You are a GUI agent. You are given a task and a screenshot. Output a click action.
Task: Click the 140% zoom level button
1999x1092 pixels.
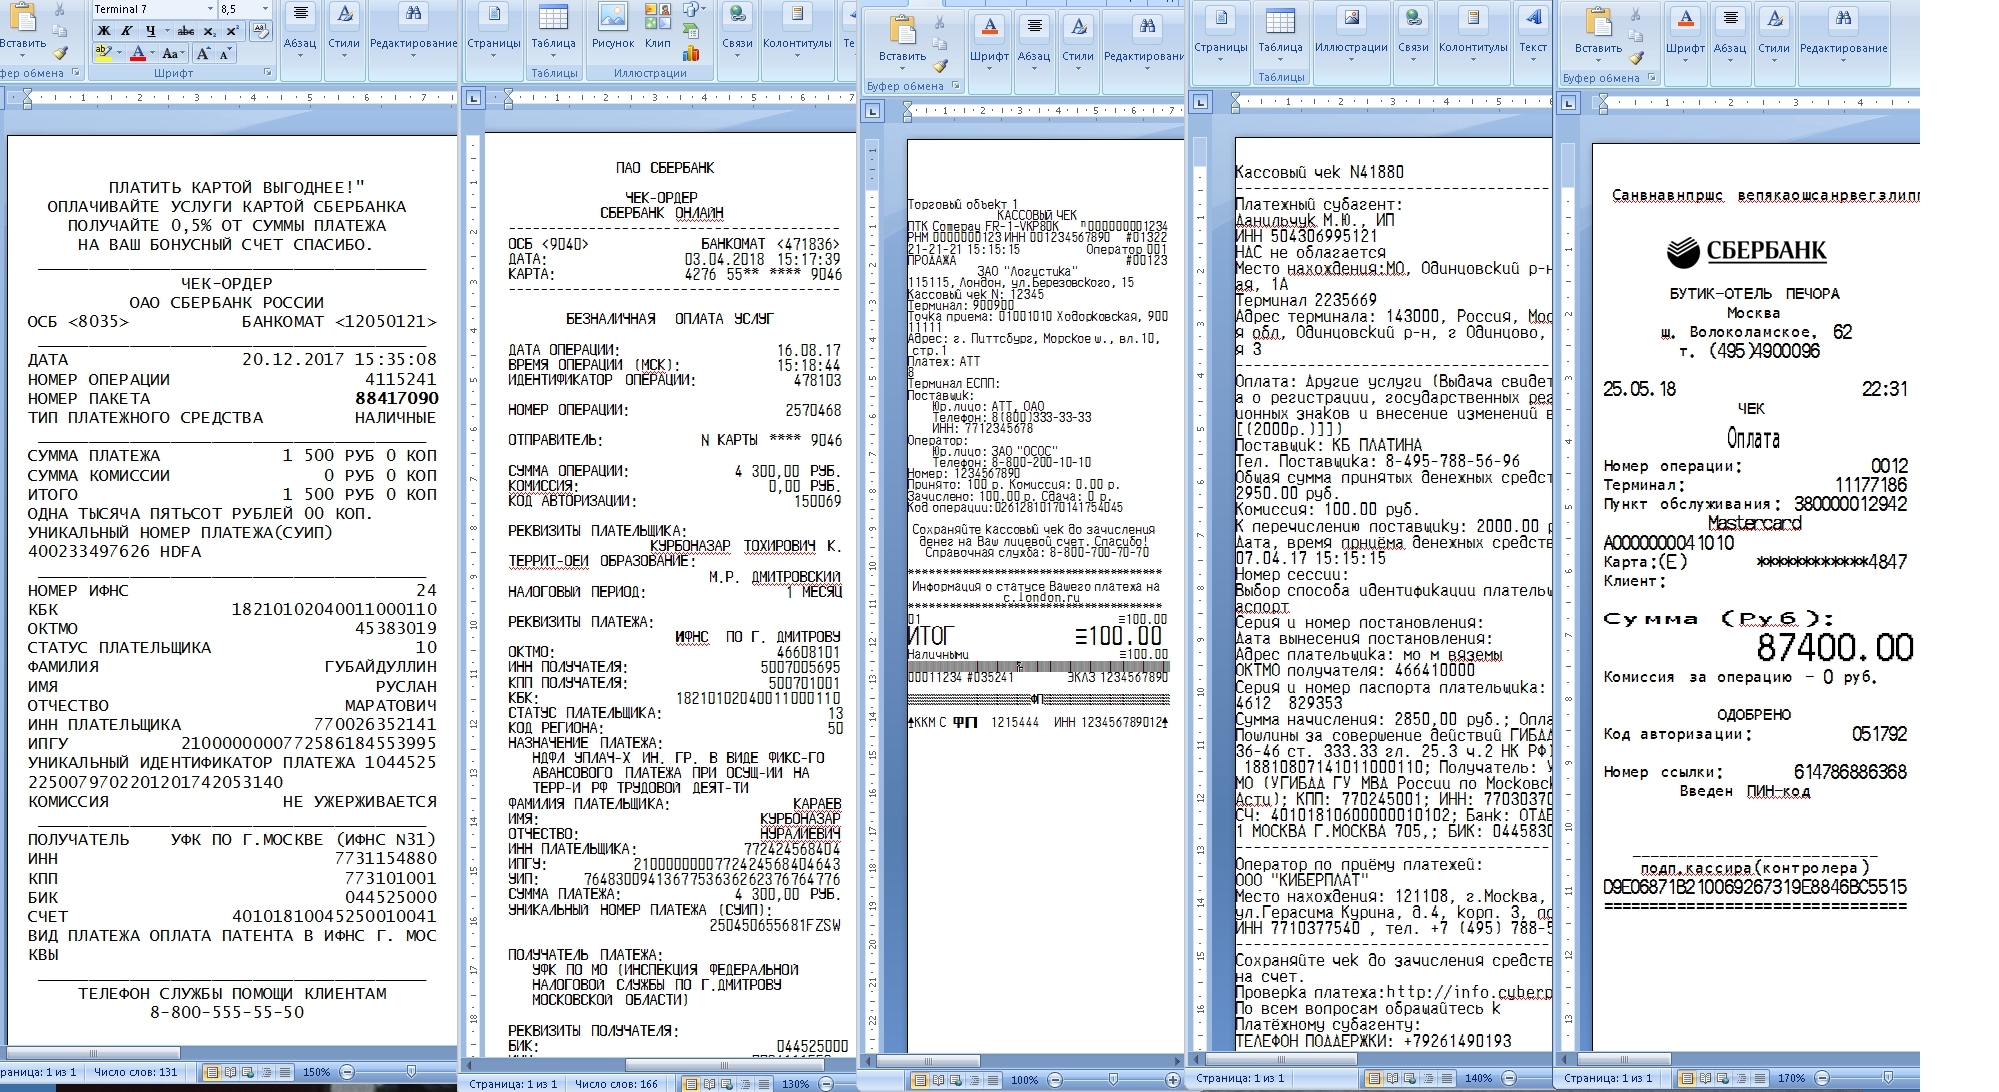(1478, 1078)
